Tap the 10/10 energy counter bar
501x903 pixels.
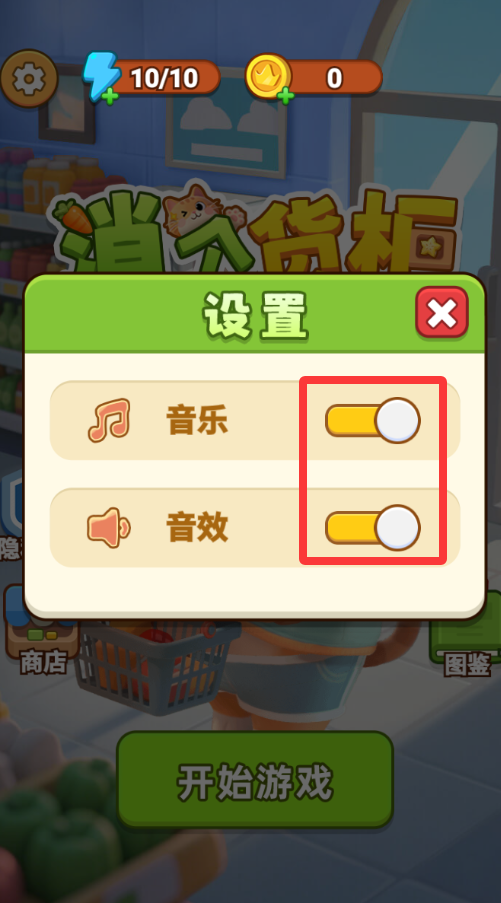pos(164,77)
